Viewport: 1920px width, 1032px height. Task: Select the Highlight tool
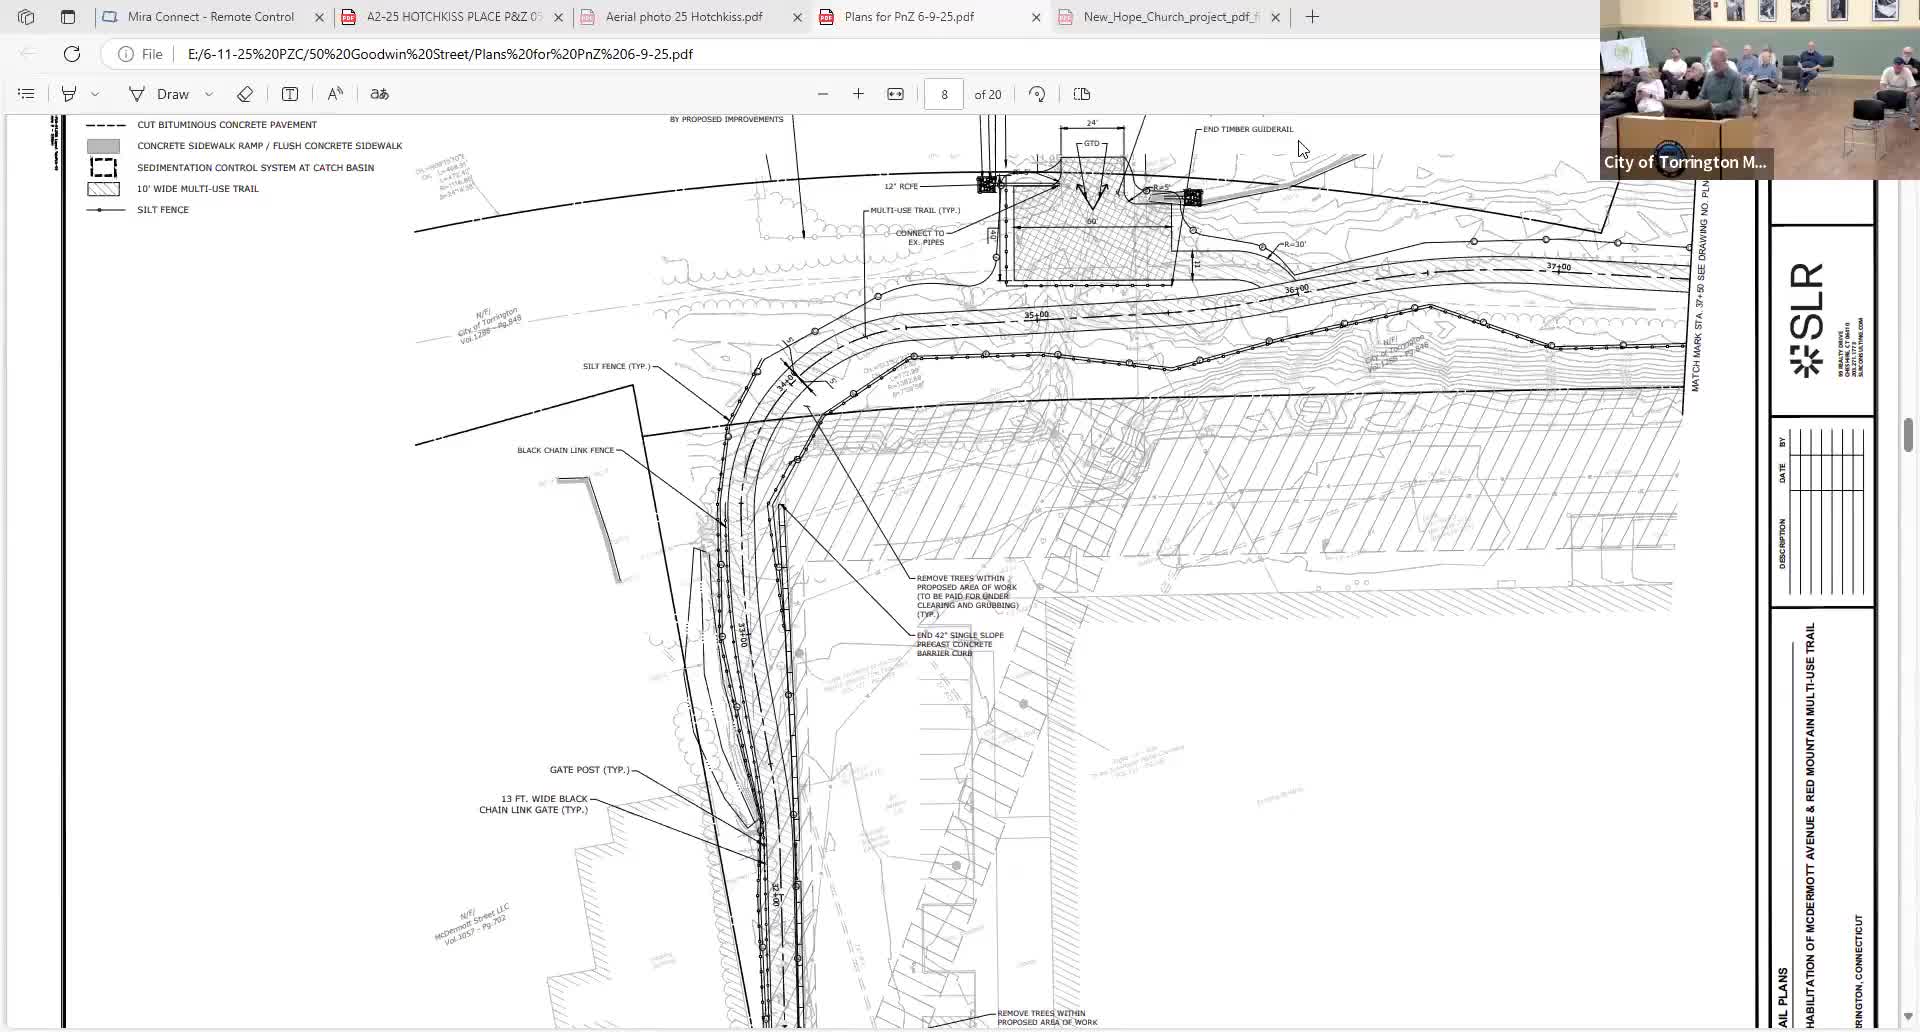(69, 94)
